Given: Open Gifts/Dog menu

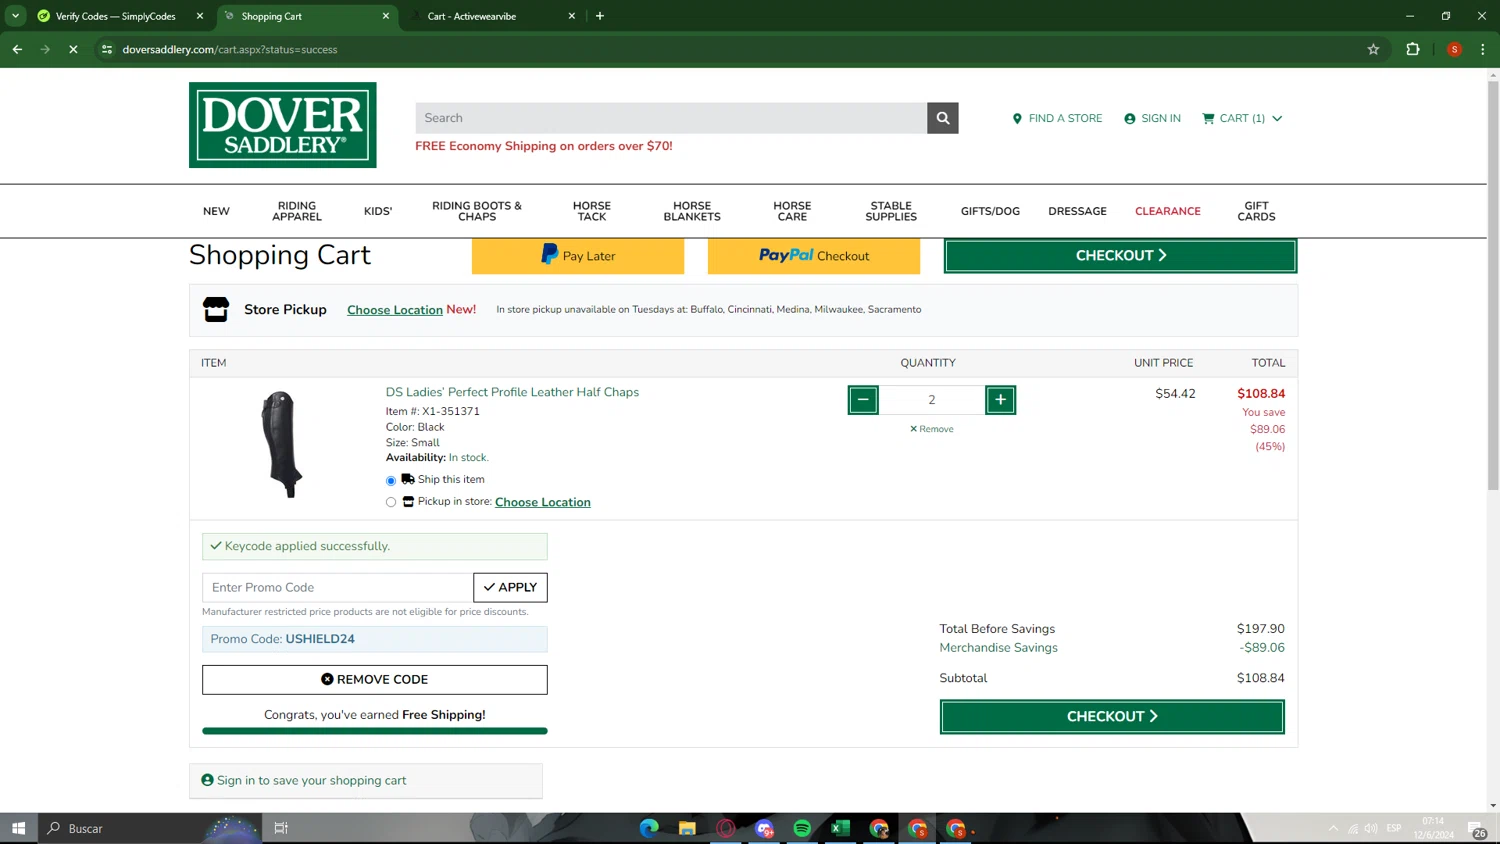Looking at the screenshot, I should click(x=990, y=211).
